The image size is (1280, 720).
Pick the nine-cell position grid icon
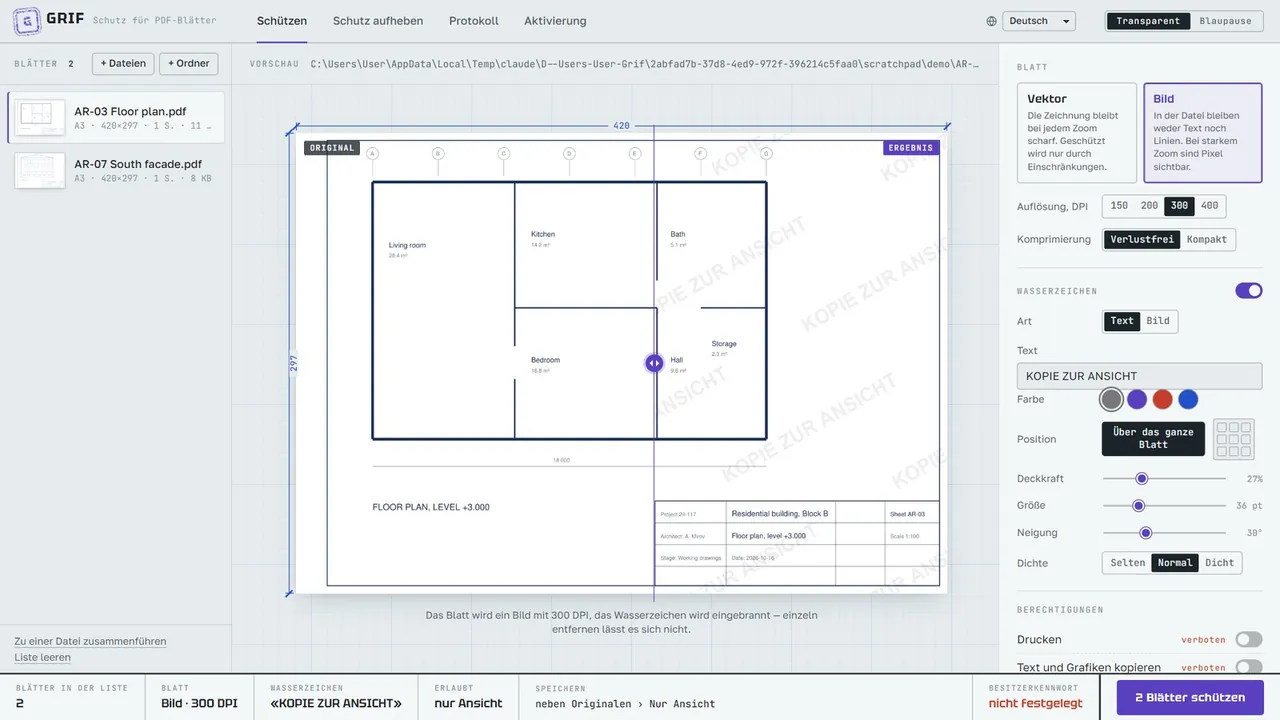click(1233, 439)
